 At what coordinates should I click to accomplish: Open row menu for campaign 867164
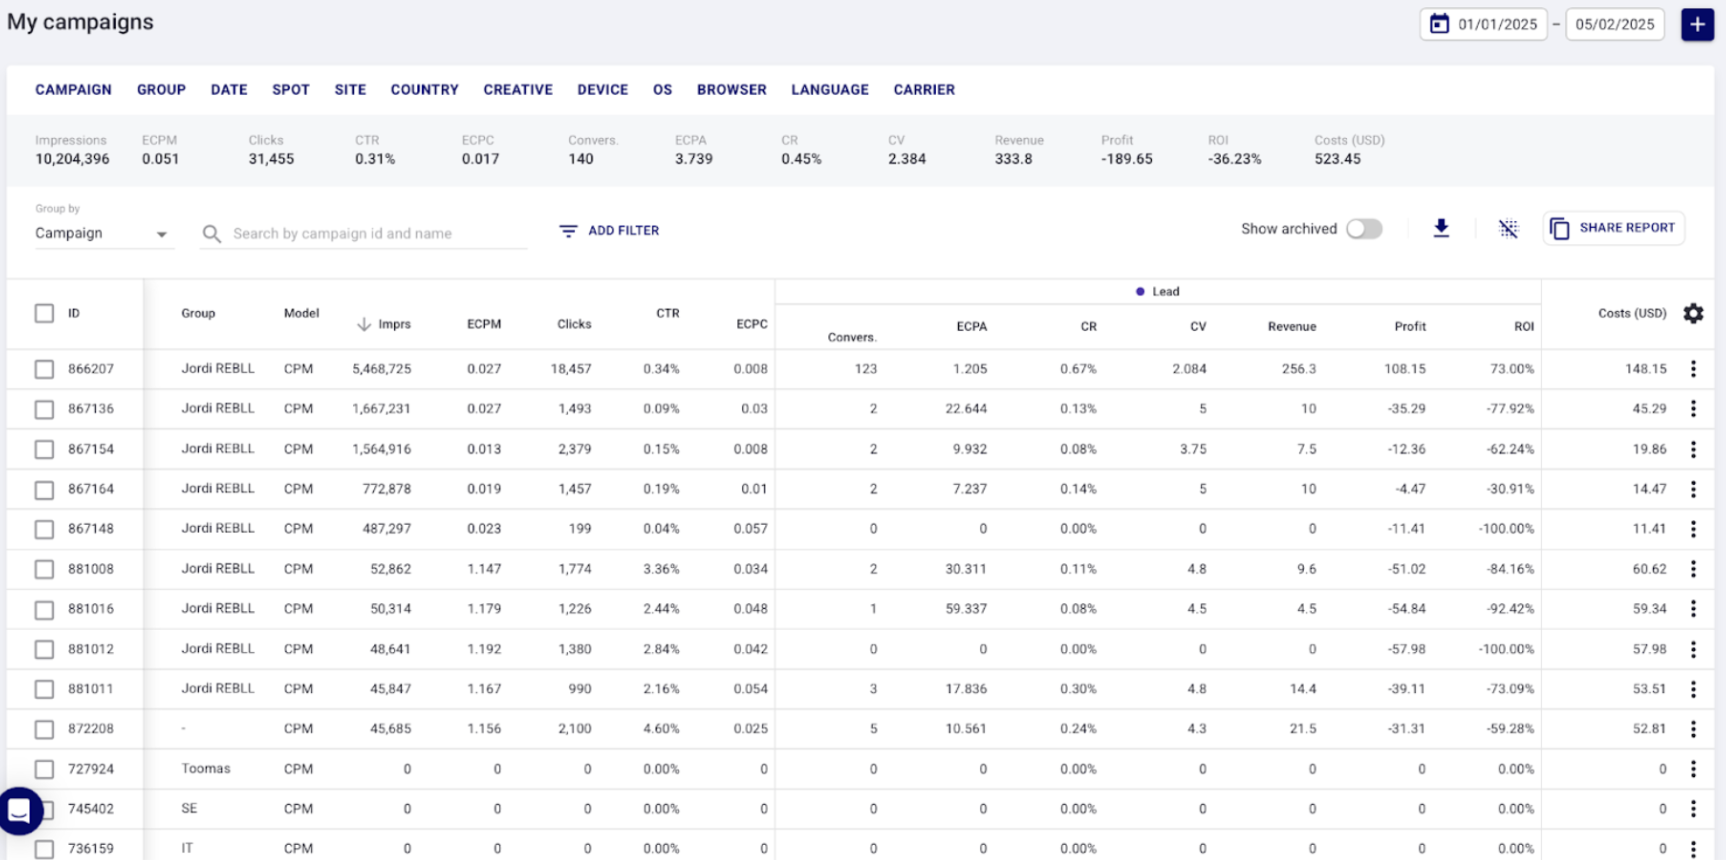pyautogui.click(x=1693, y=489)
